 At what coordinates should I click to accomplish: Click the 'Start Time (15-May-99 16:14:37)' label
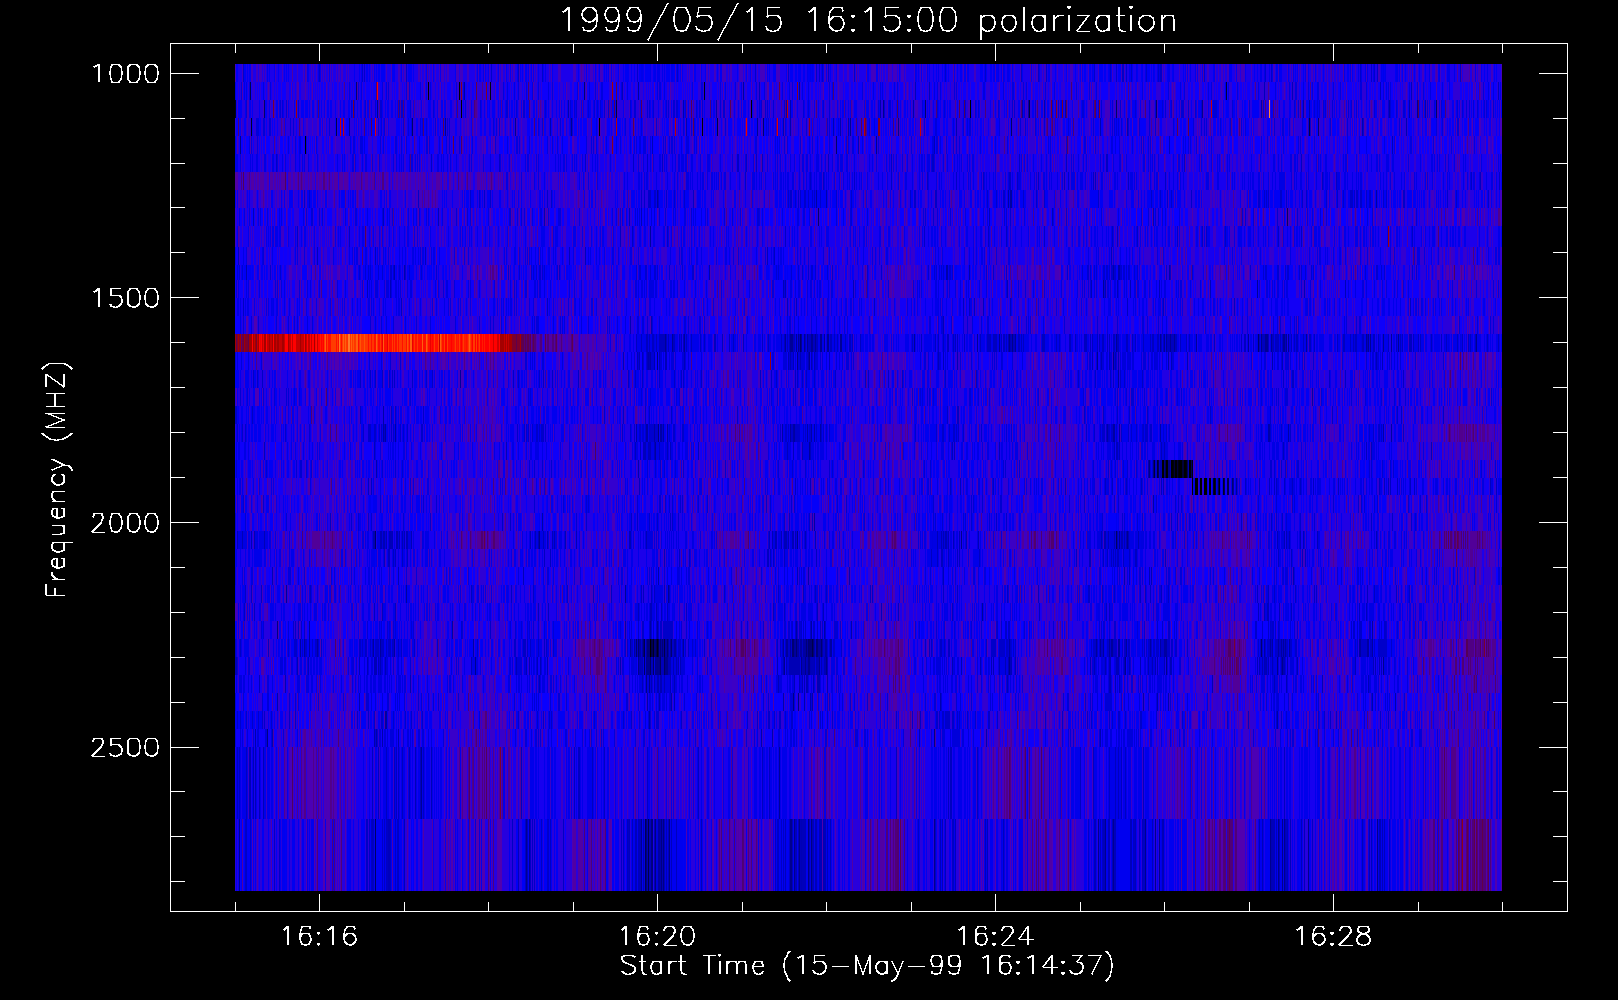[x=867, y=966]
